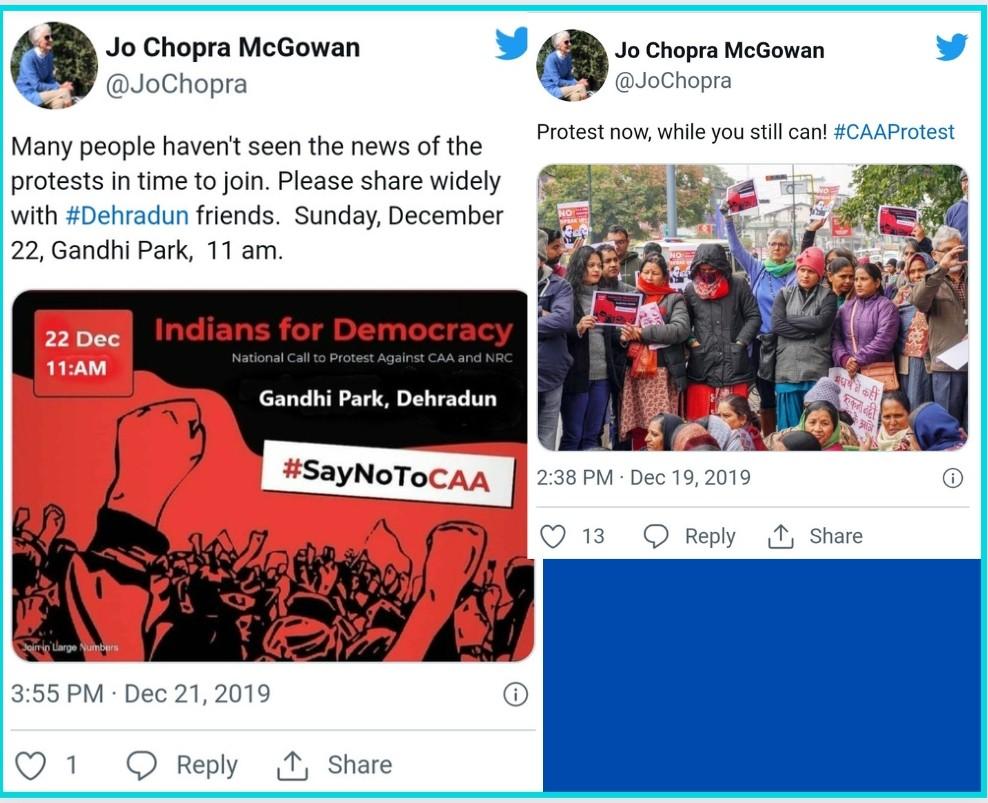Open the #CAAProtest hashtag link
Viewport: 988px width, 803px height.
click(893, 132)
